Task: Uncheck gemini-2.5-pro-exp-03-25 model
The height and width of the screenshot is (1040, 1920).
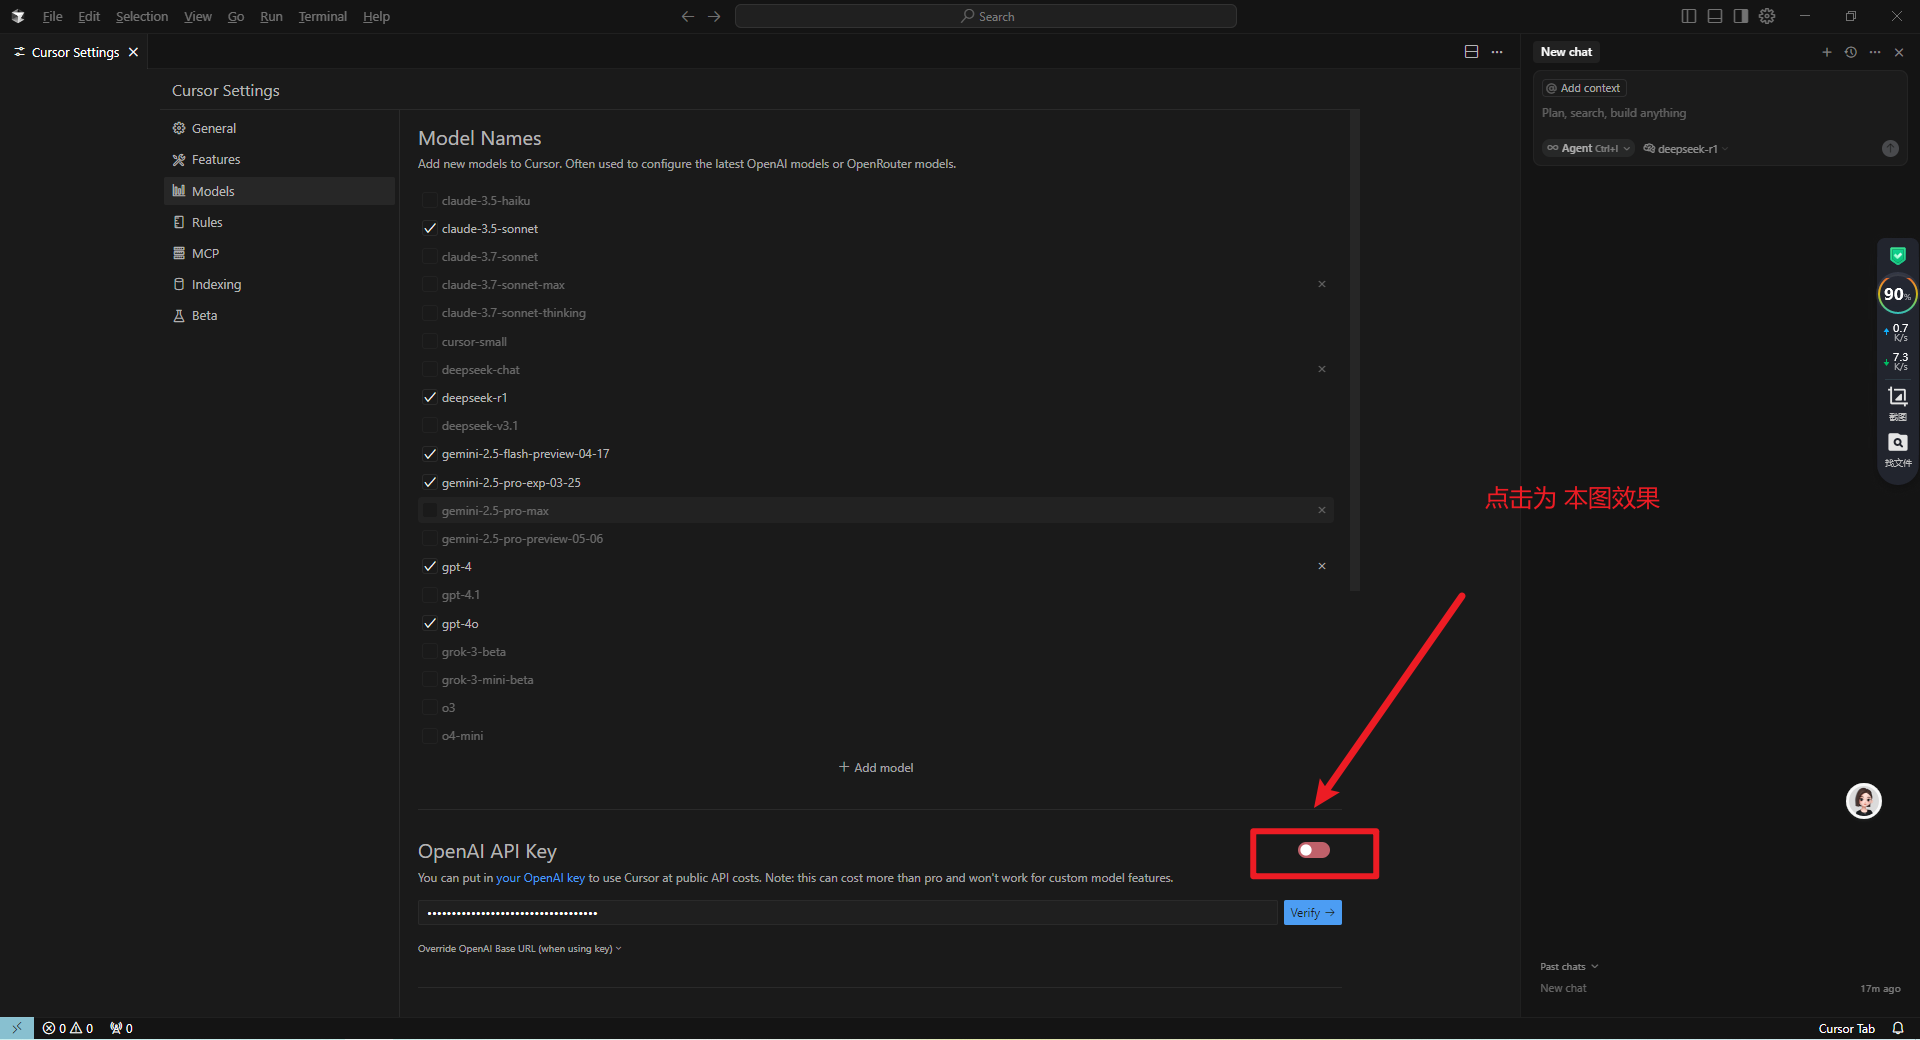Action: pos(430,482)
